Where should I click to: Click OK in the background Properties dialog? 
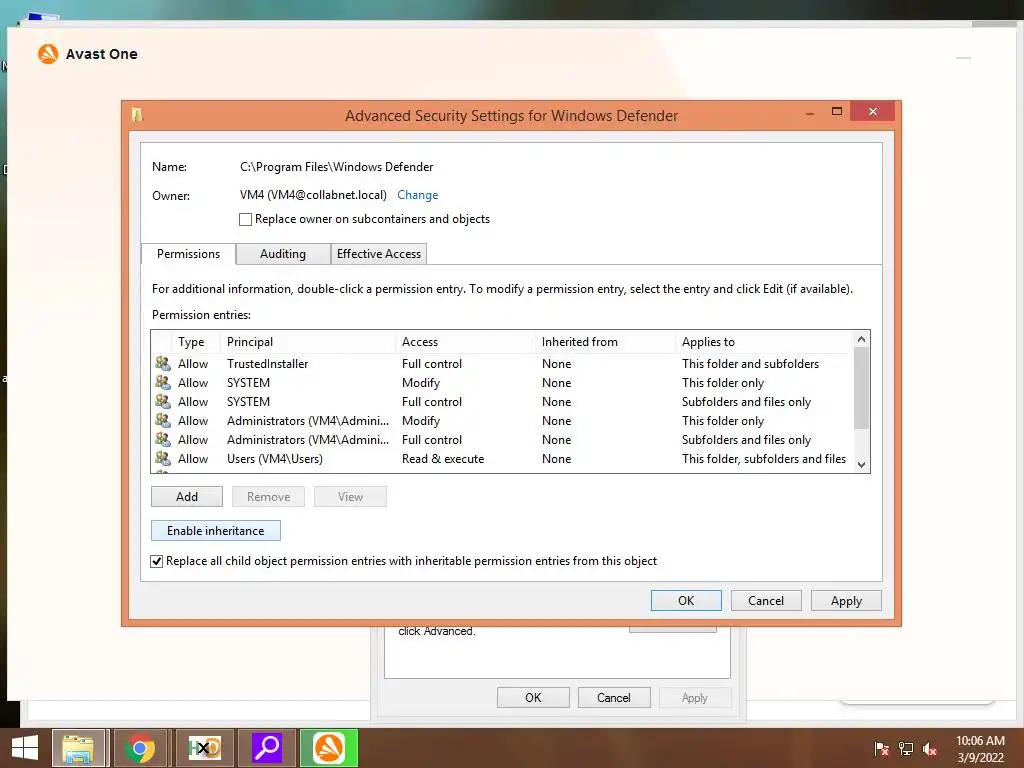click(x=533, y=697)
